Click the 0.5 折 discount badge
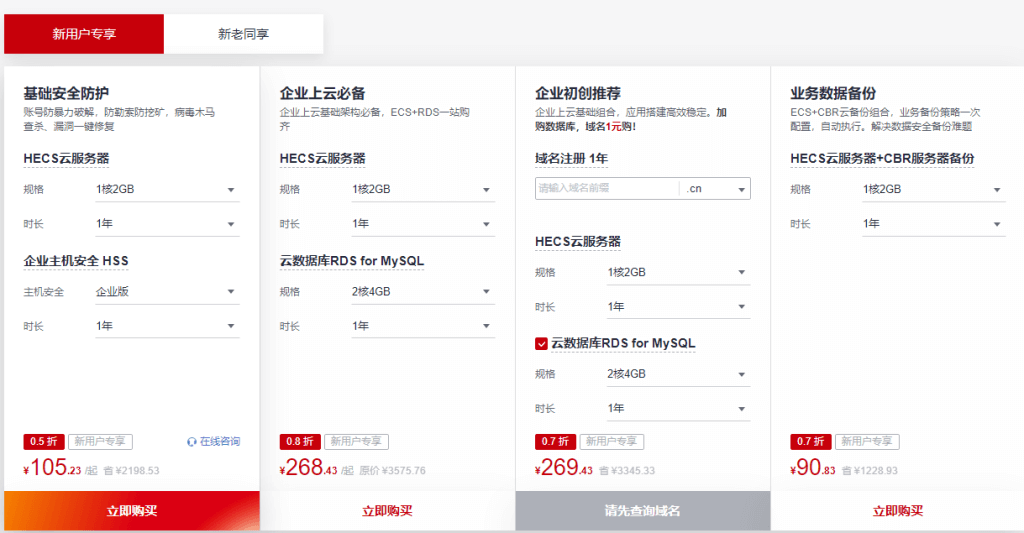 pyautogui.click(x=44, y=442)
